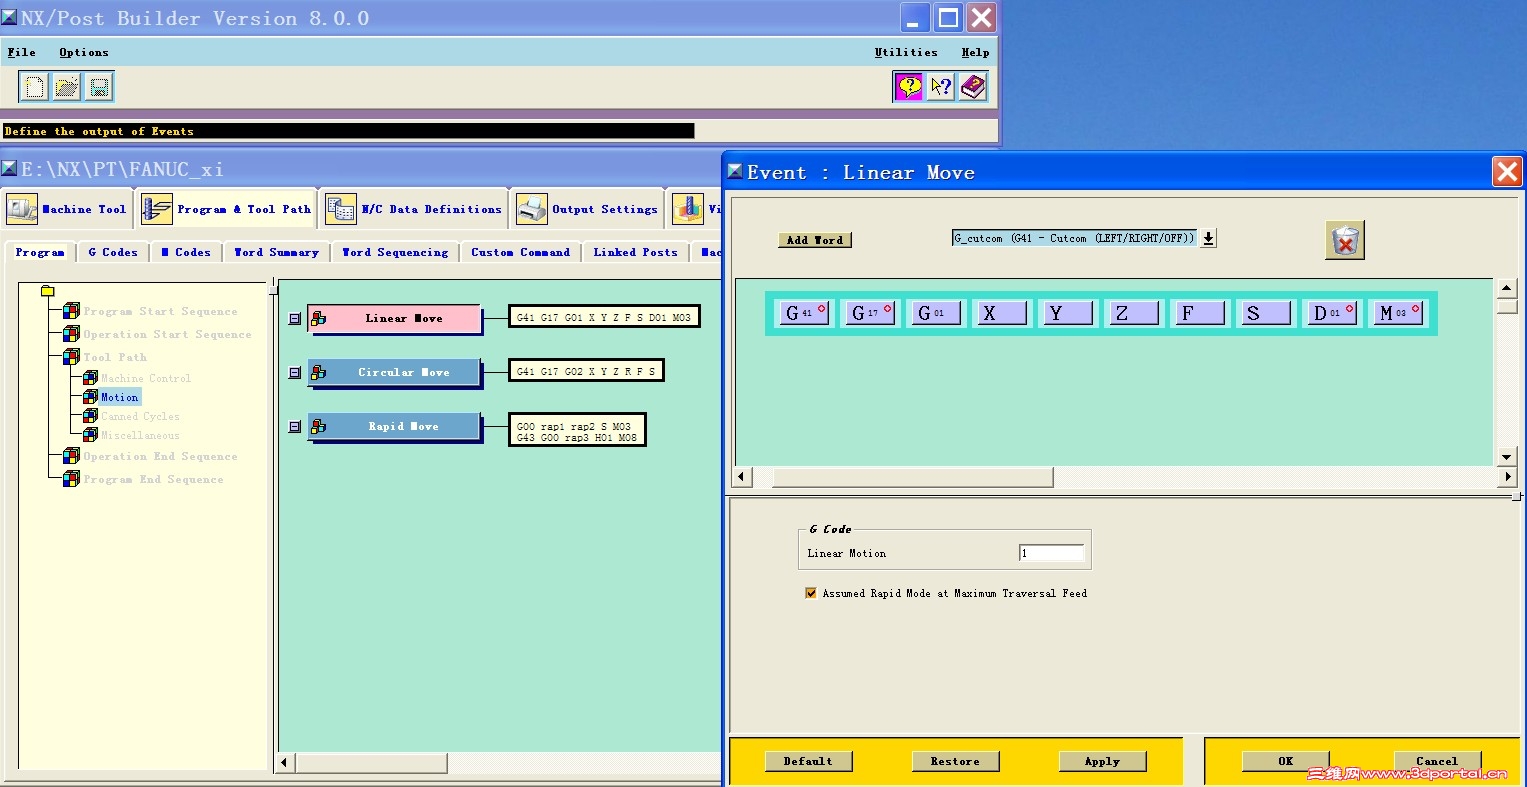Select Program Start Sequence in the tree
1527x787 pixels.
tap(160, 311)
